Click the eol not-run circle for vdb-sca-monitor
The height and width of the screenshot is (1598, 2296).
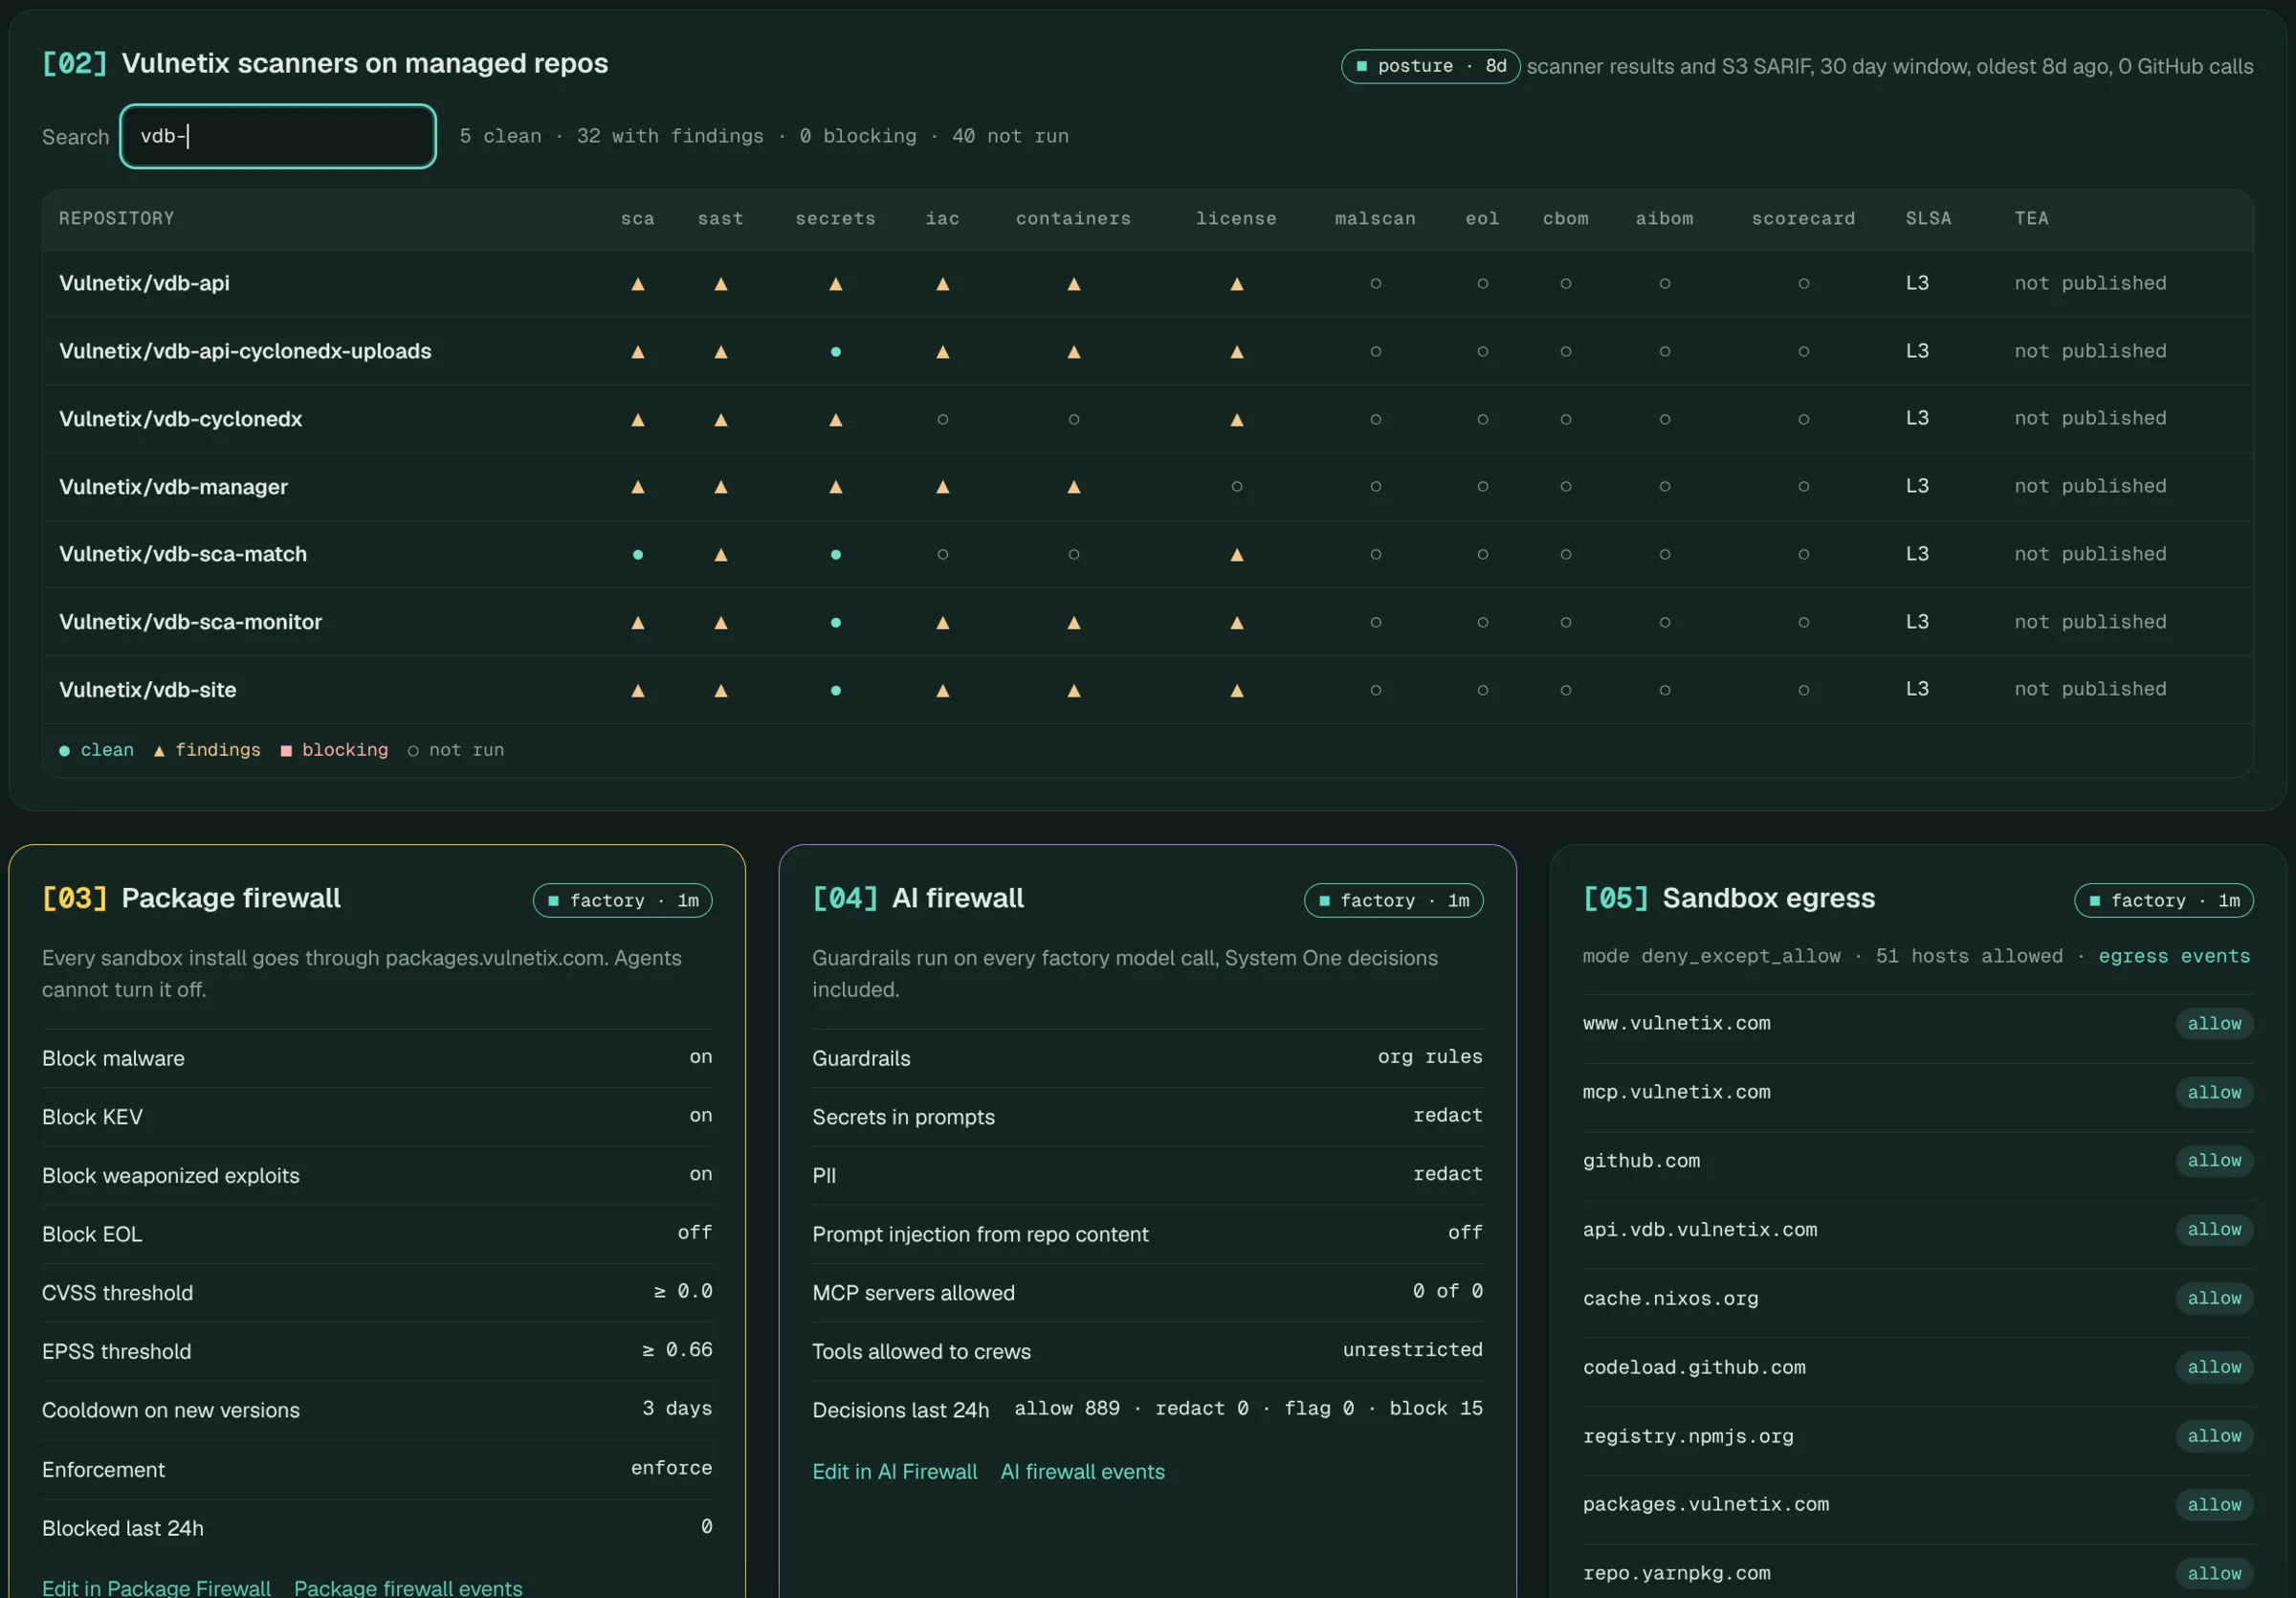1483,623
